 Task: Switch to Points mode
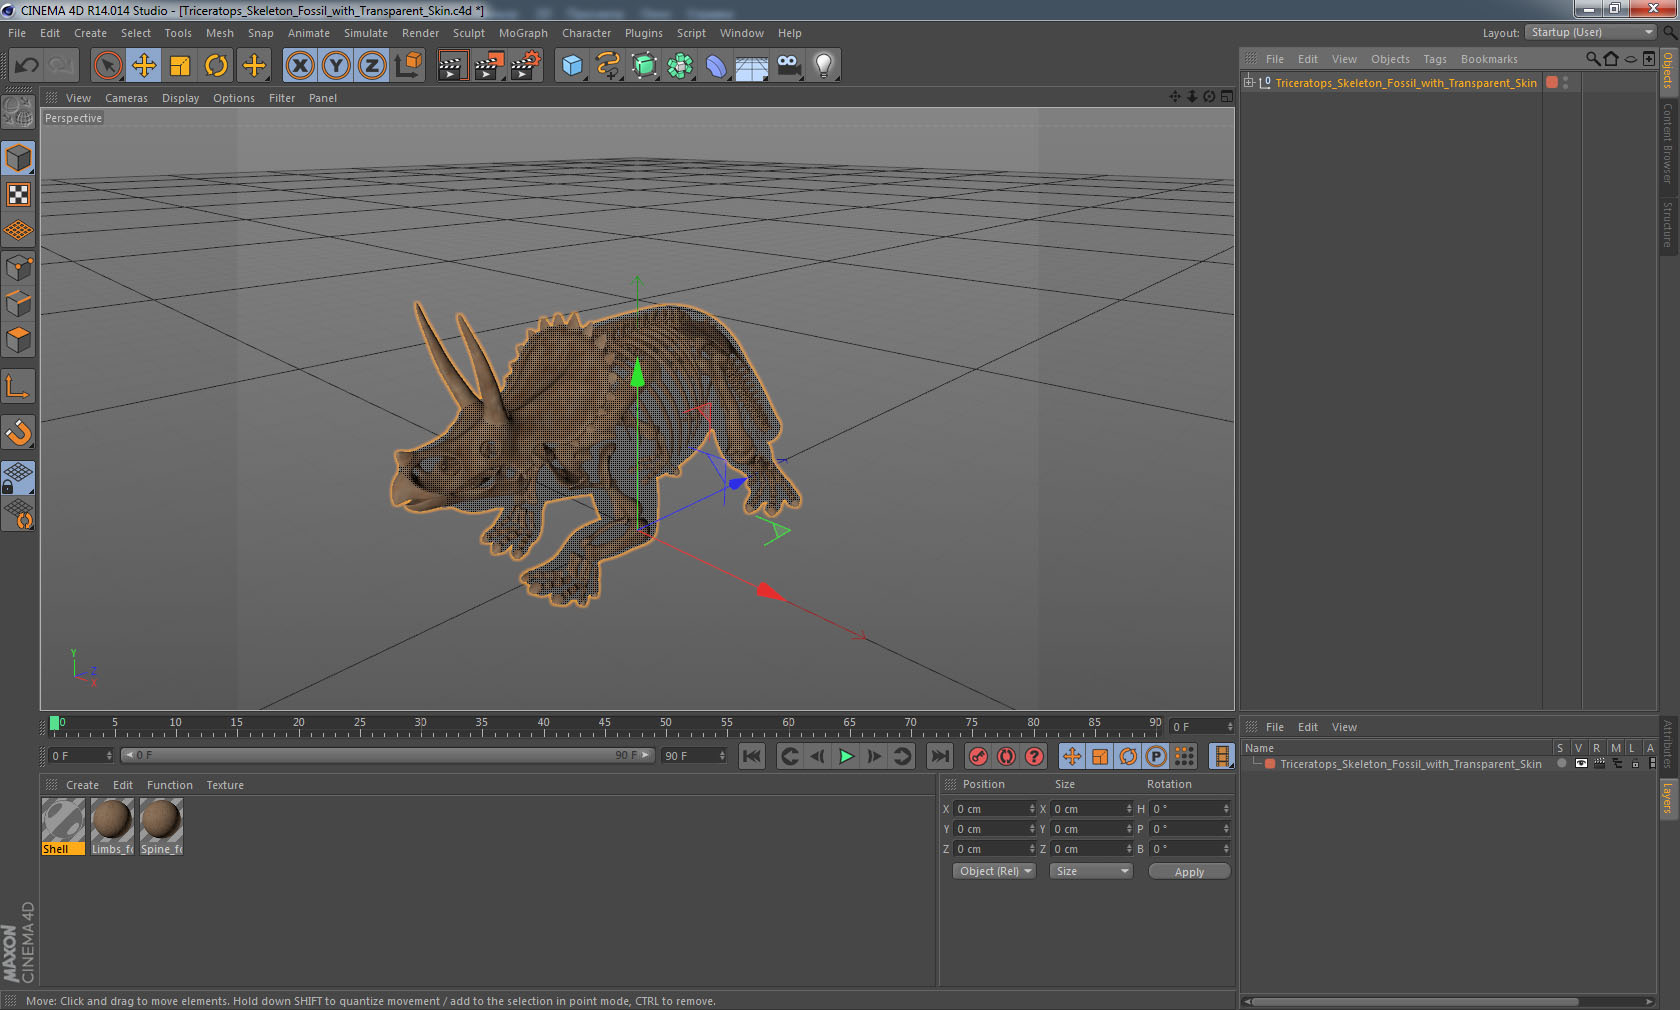click(x=18, y=267)
